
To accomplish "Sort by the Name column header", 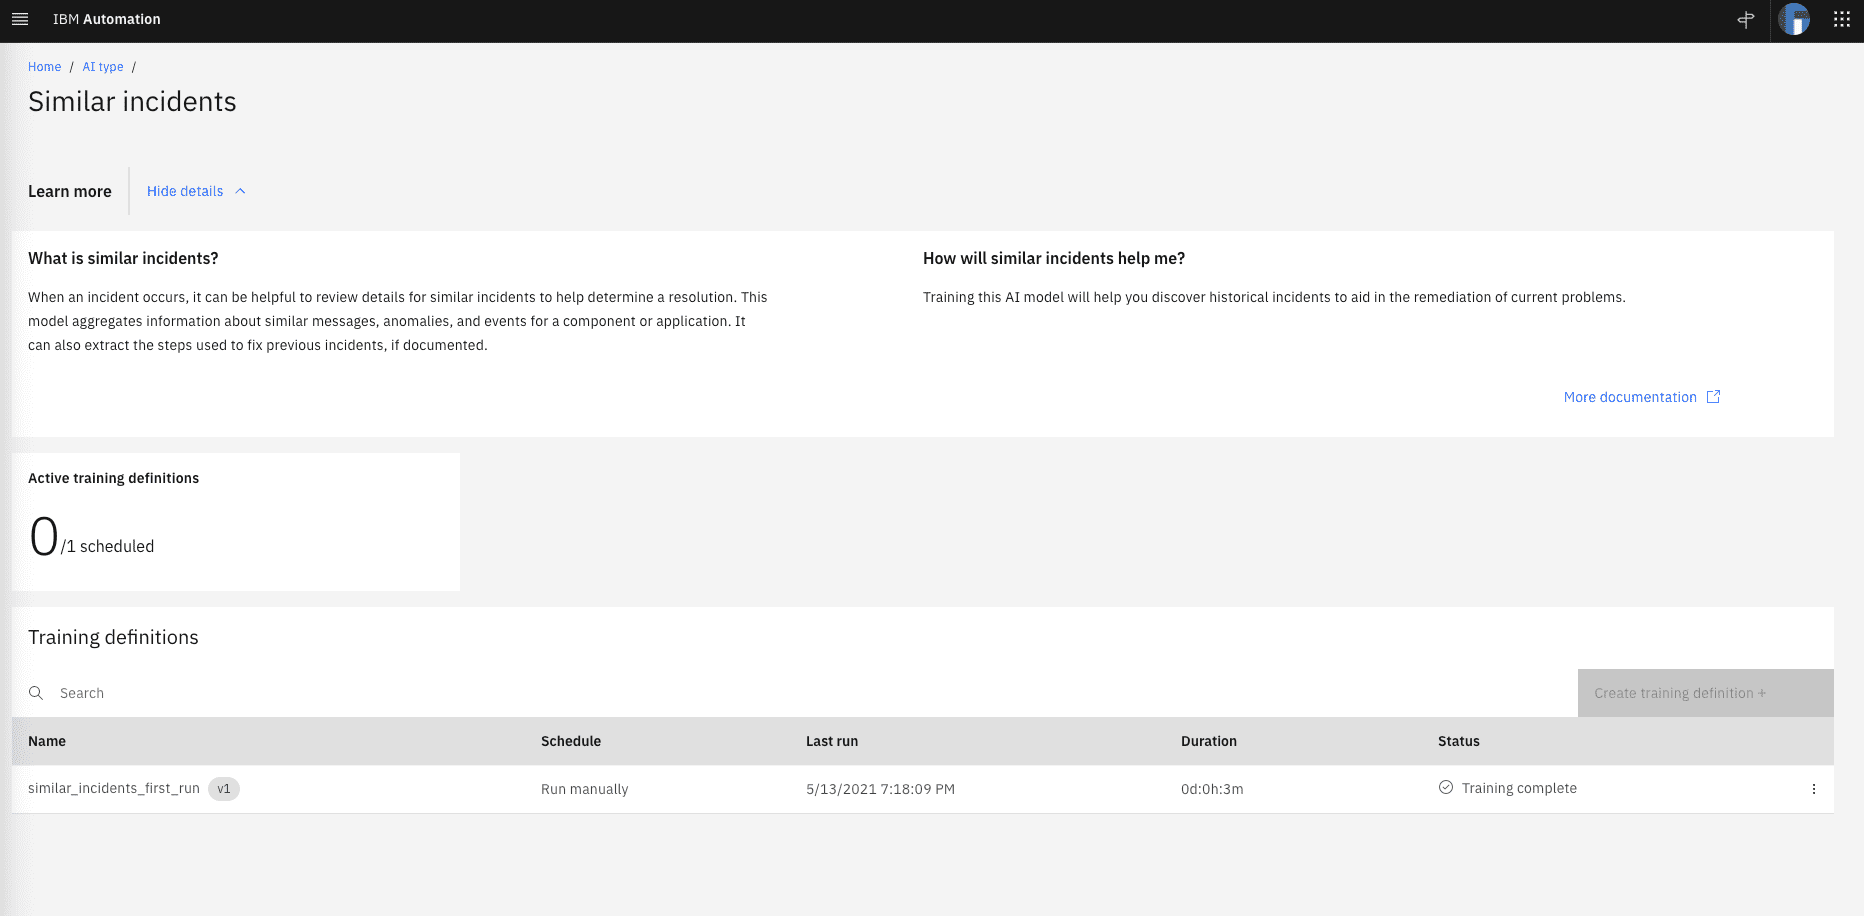I will 47,741.
